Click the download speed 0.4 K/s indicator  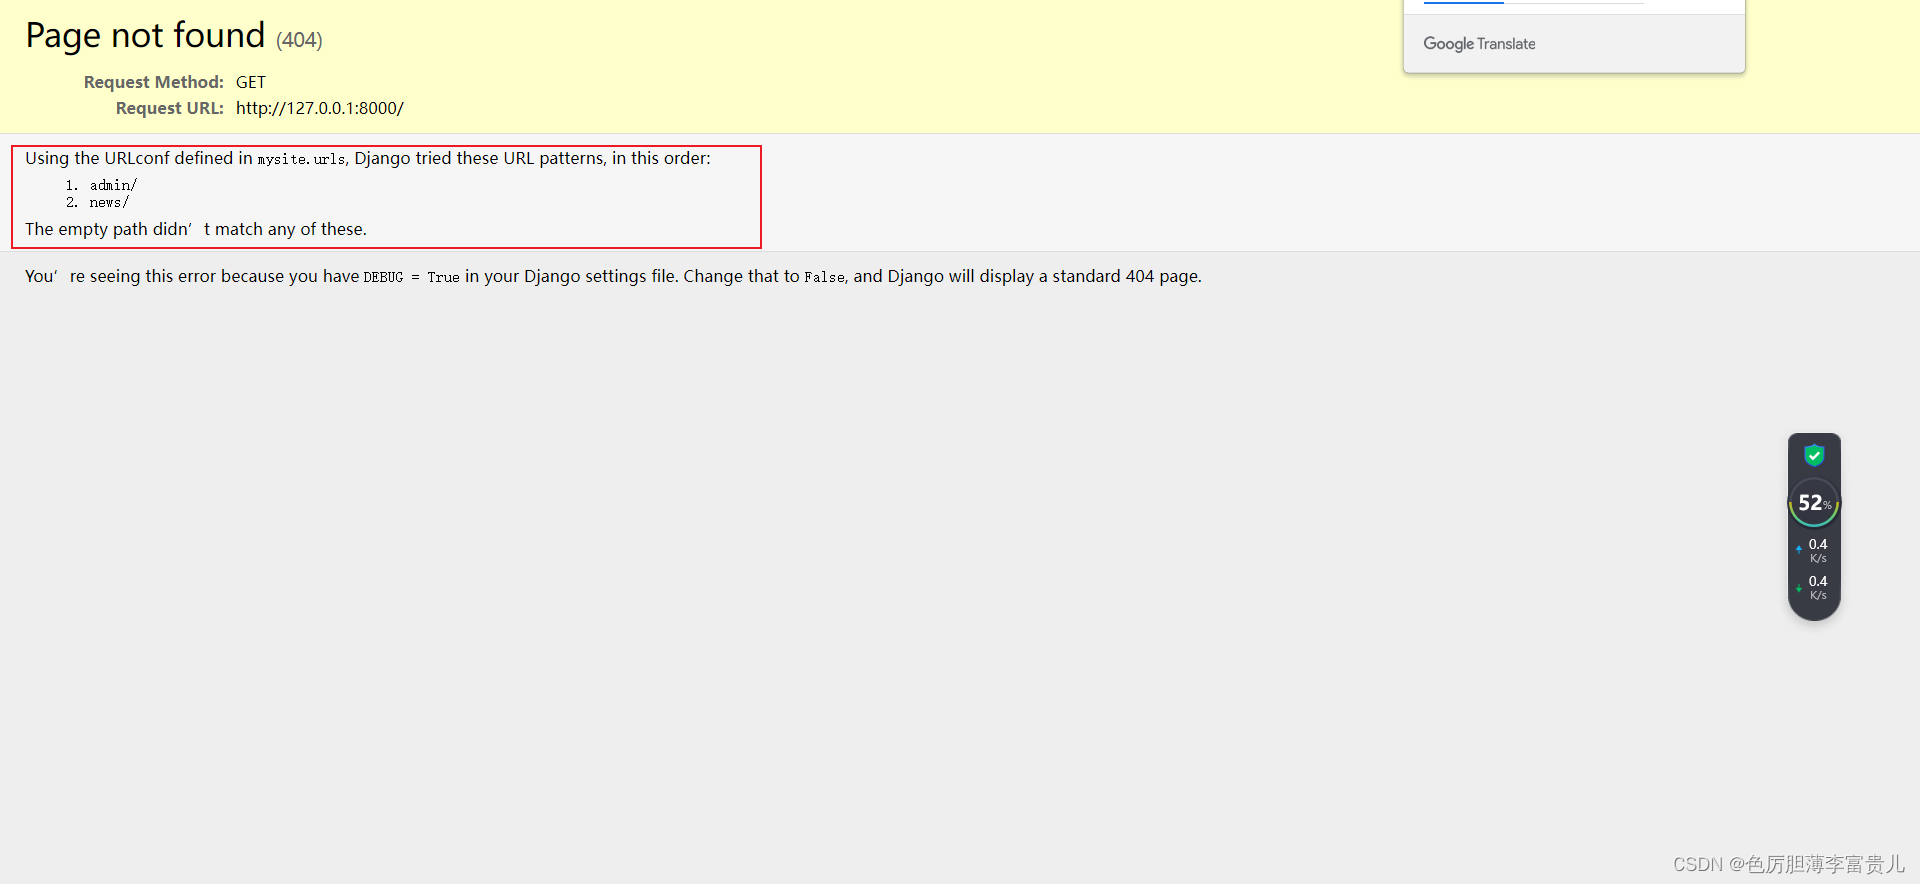pyautogui.click(x=1814, y=587)
